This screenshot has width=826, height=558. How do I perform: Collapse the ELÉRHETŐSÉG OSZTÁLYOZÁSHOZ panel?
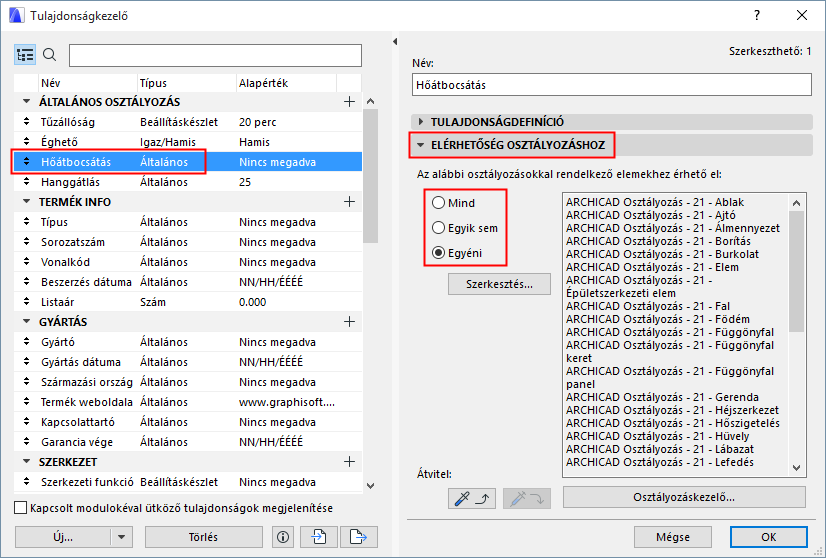tap(420, 145)
